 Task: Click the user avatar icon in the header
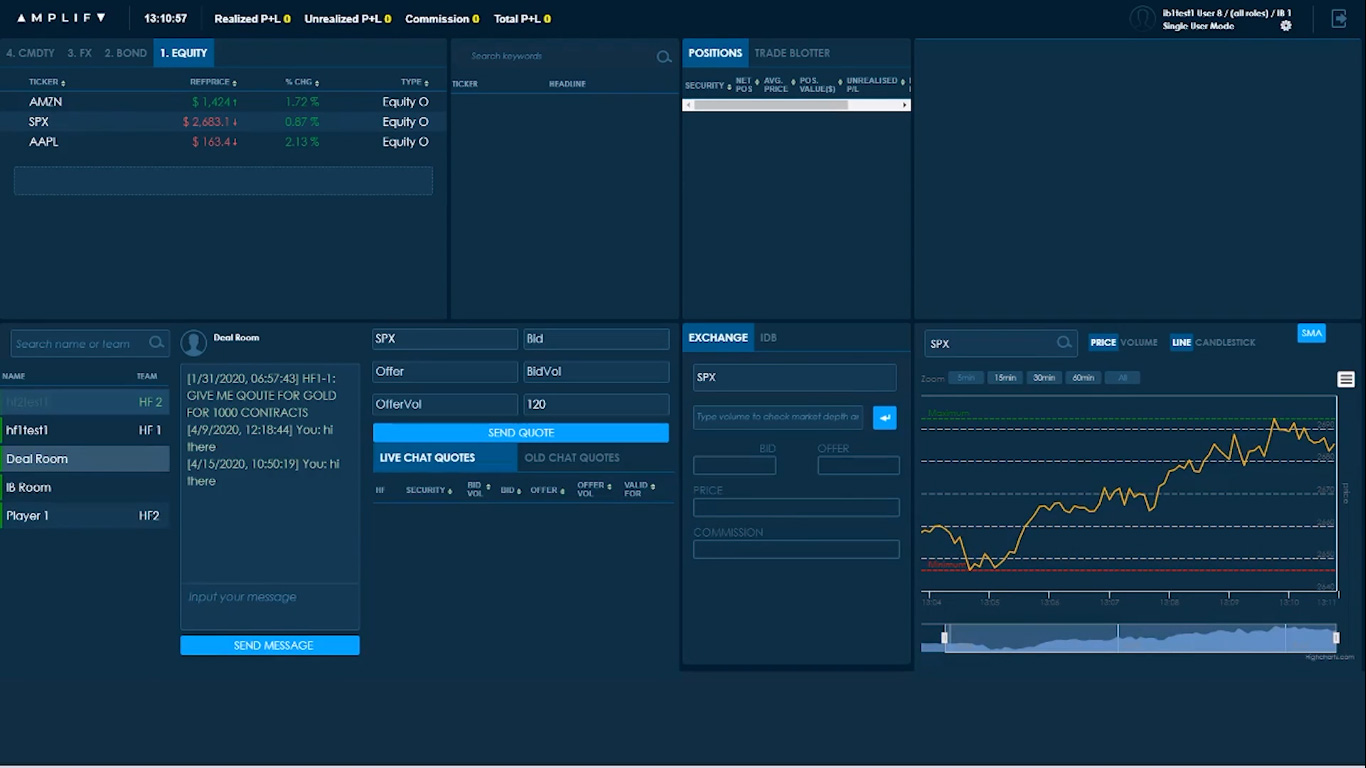pyautogui.click(x=1142, y=18)
